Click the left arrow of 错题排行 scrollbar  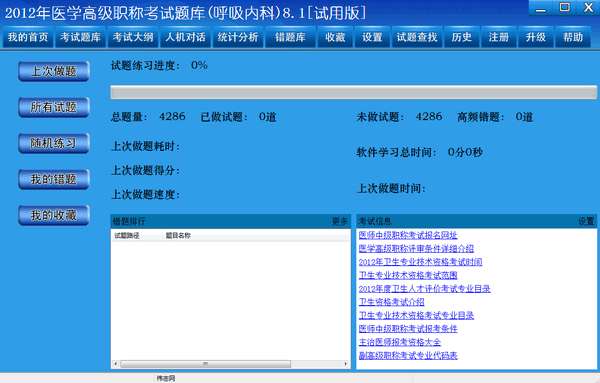[116, 364]
